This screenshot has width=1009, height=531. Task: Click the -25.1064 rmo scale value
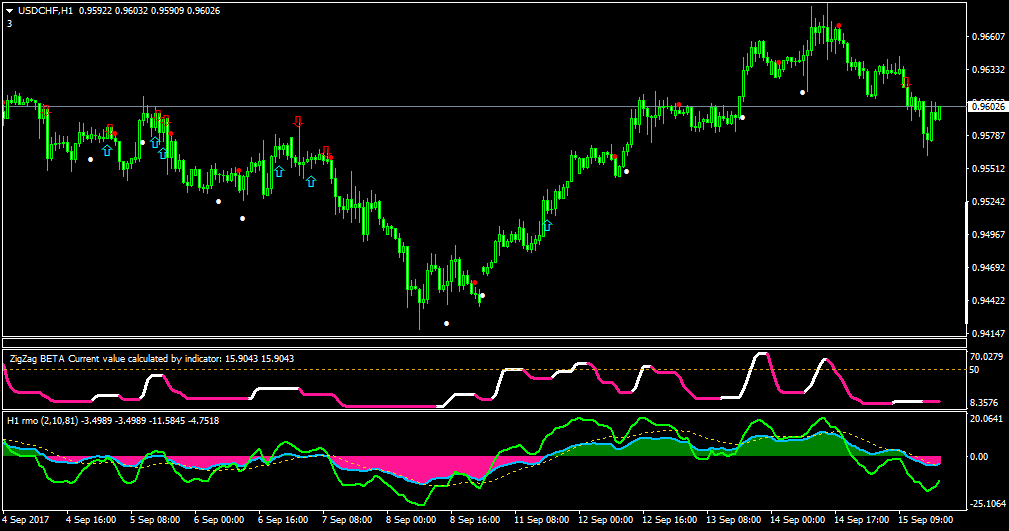988,503
